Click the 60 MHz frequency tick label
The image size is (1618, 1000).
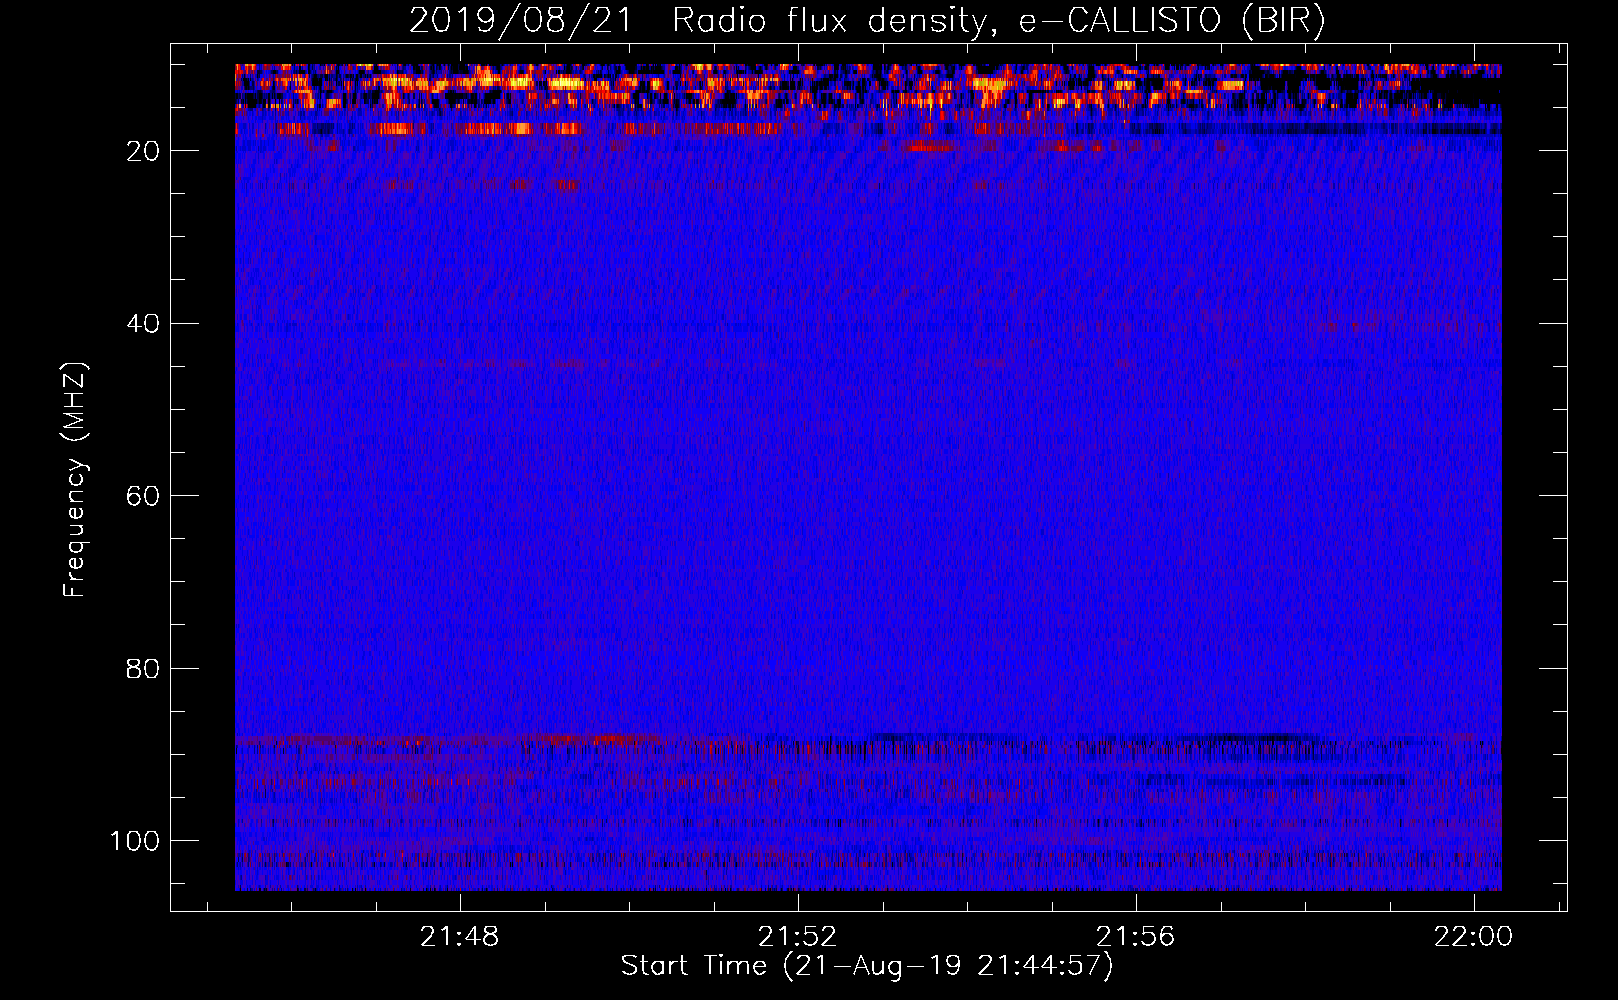[144, 496]
